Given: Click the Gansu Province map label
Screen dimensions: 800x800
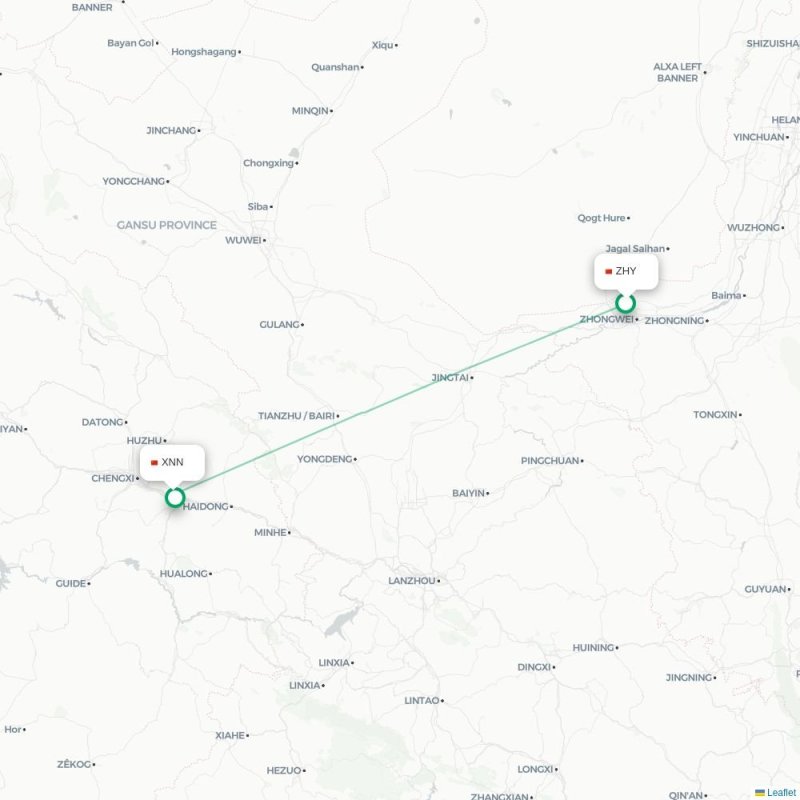Looking at the screenshot, I should [166, 225].
